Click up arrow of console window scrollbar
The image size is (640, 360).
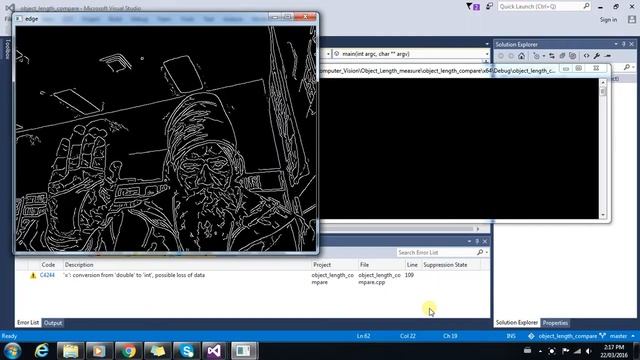point(603,82)
